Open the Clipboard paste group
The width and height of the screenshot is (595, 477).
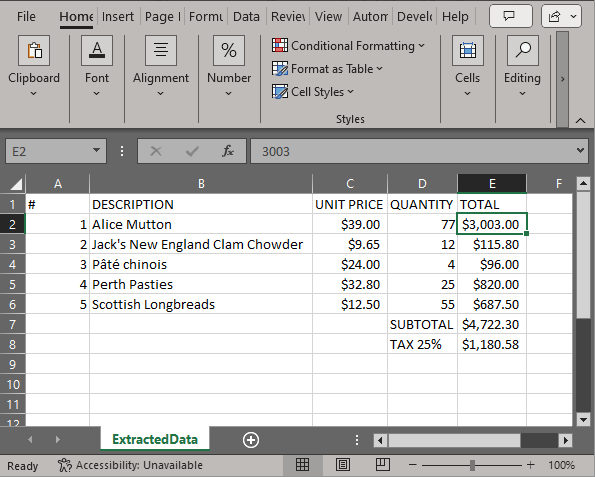point(34,67)
